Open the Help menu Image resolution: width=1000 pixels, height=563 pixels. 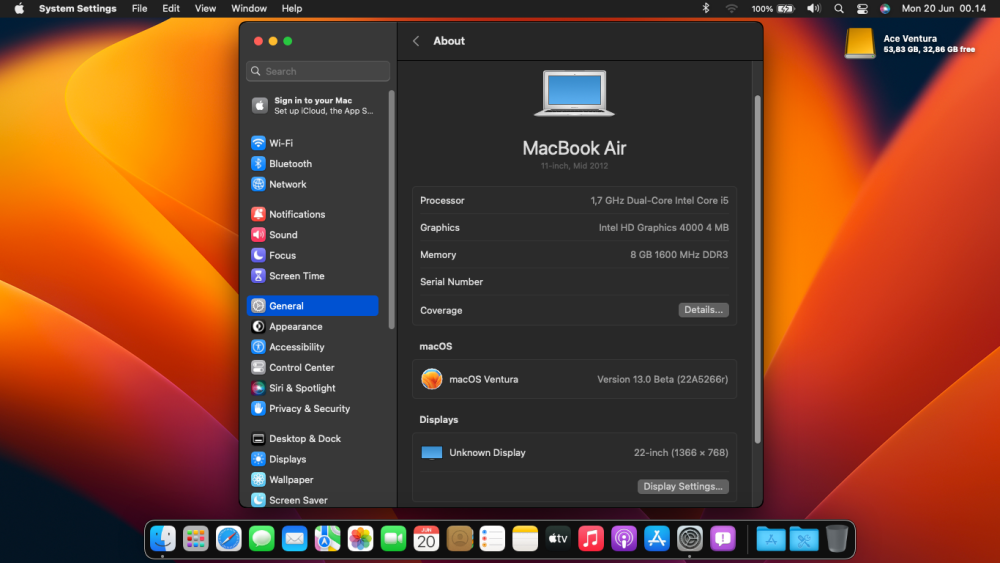click(291, 8)
